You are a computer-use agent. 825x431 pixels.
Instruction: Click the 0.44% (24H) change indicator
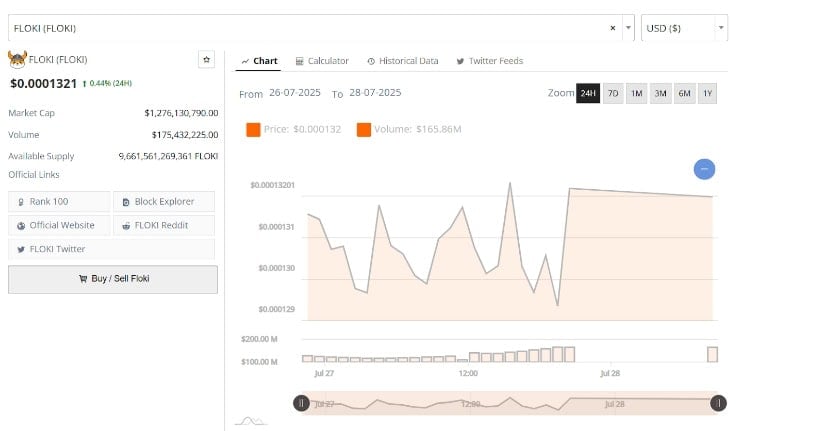[107, 83]
